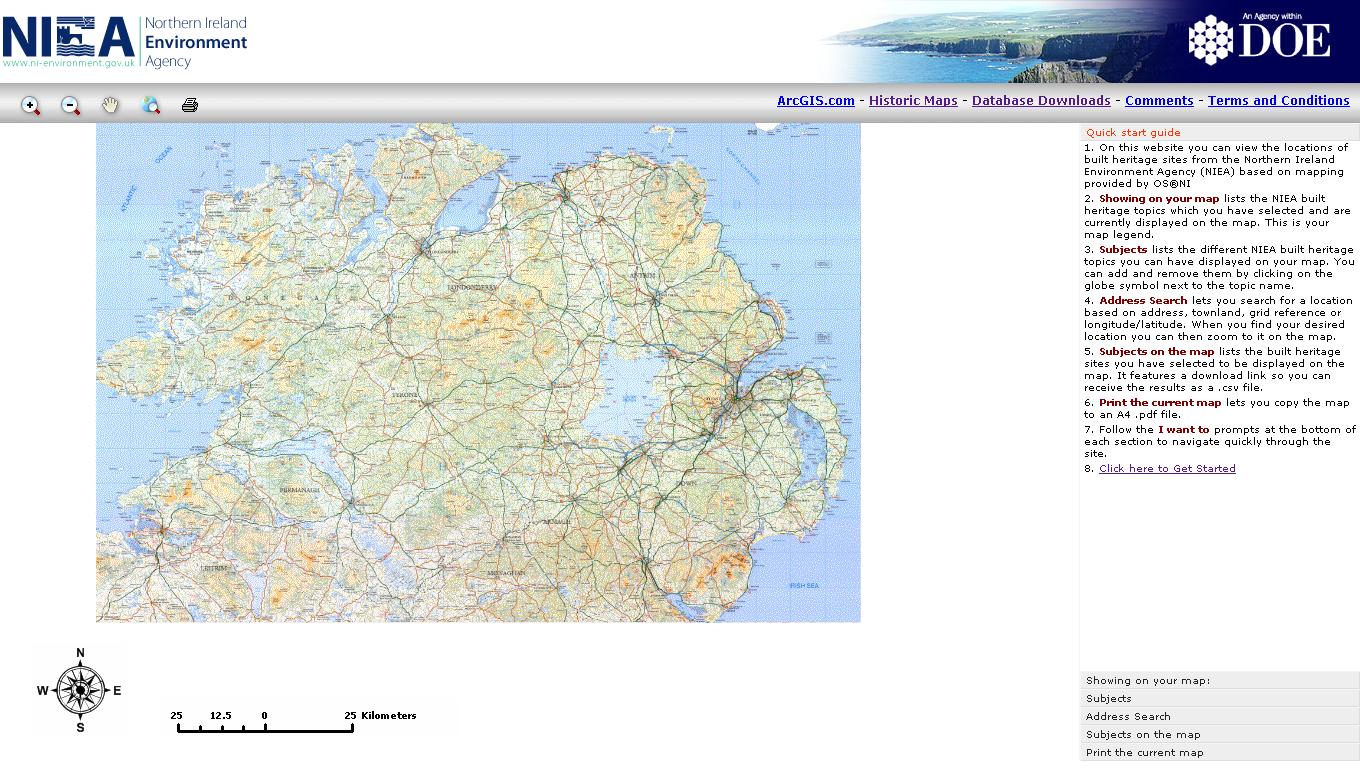This screenshot has width=1360, height=768.
Task: Click the compass rose graphic
Action: click(79, 689)
